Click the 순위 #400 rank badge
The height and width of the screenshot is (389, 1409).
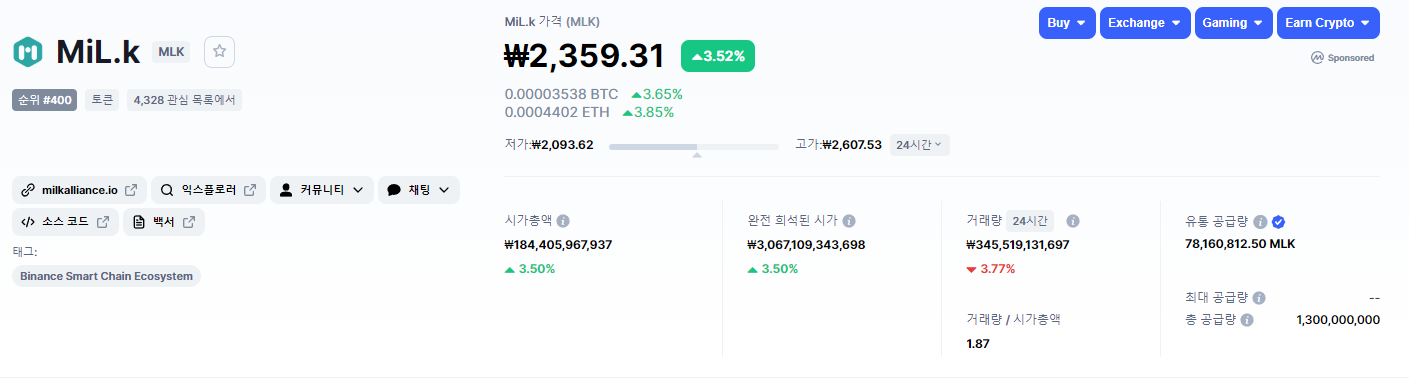(44, 100)
